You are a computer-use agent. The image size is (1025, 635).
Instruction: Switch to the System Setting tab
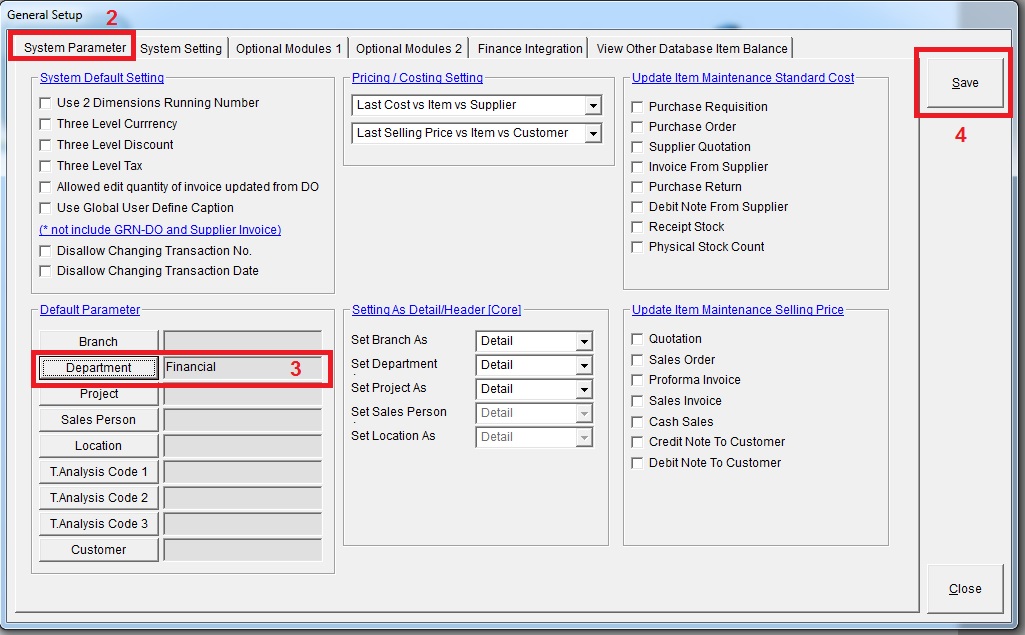pyautogui.click(x=181, y=48)
